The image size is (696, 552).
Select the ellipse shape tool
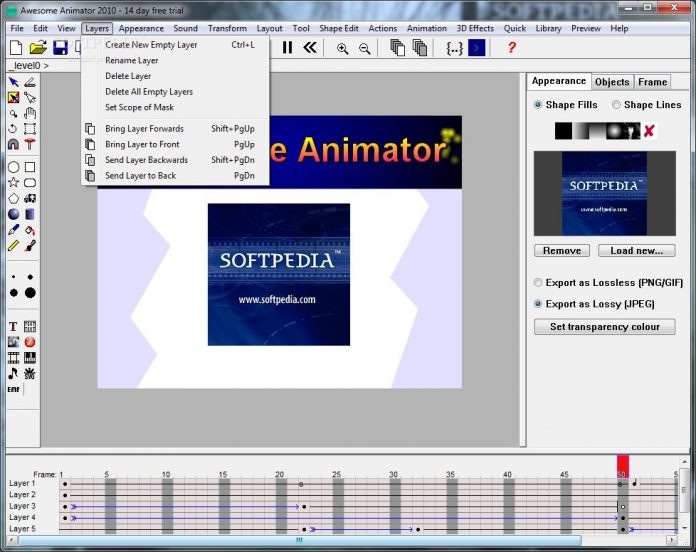pos(13,167)
